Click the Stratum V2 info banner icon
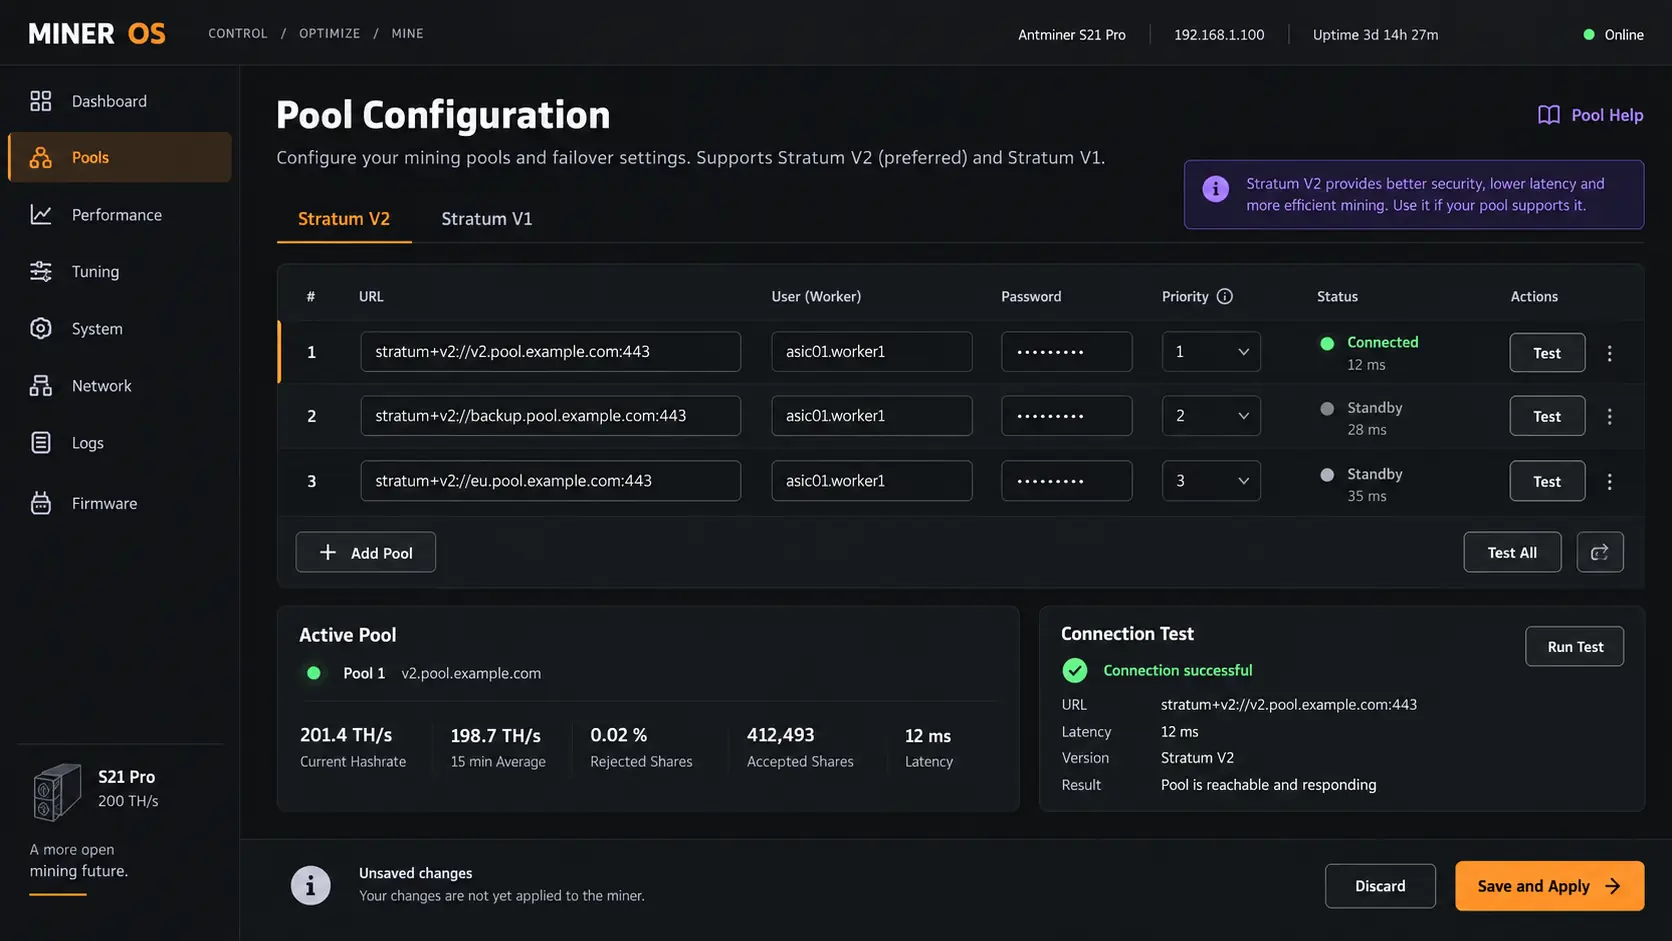 tap(1215, 188)
